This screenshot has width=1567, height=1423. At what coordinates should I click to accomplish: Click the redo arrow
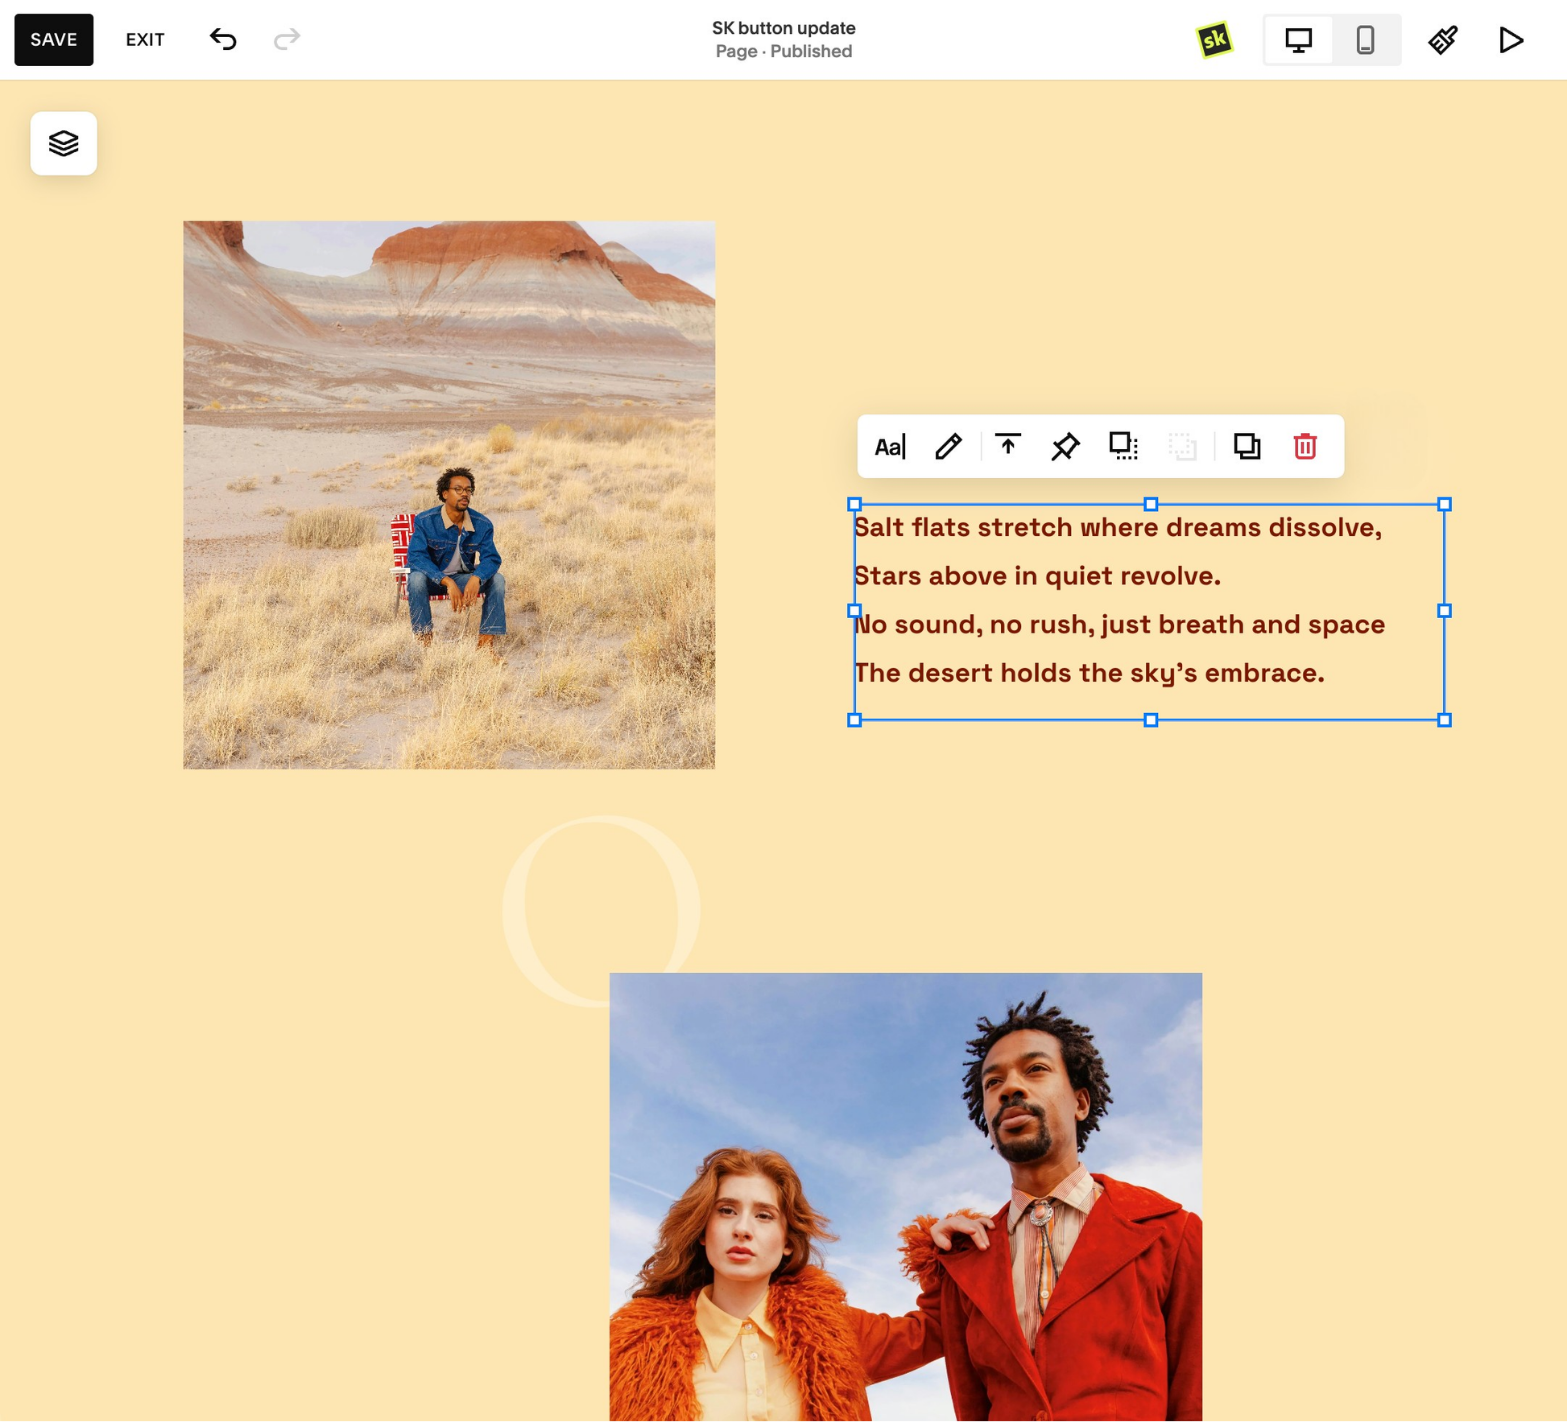pos(287,39)
